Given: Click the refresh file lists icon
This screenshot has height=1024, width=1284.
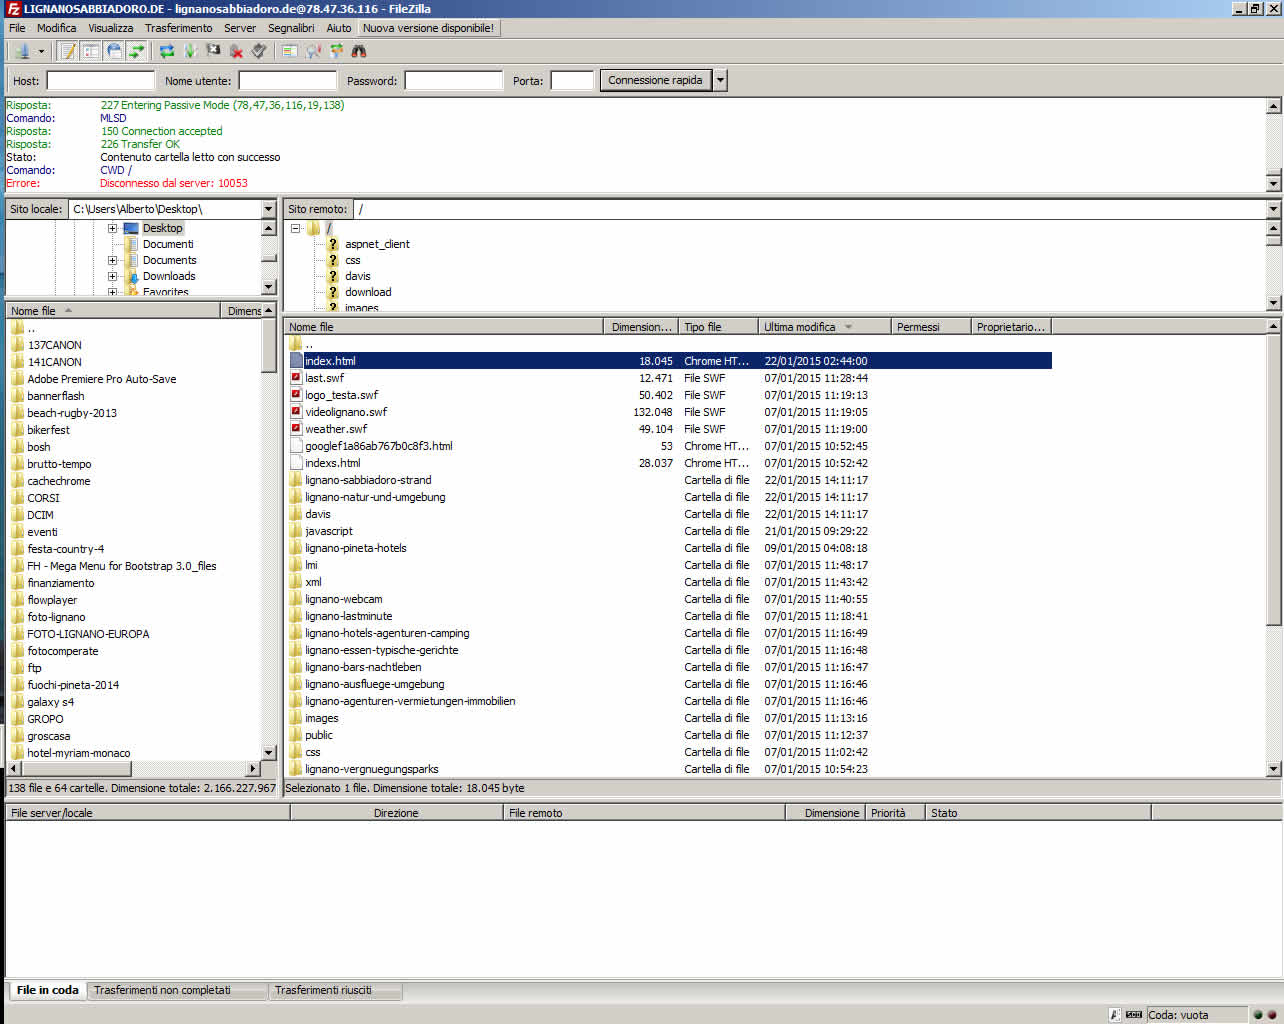Looking at the screenshot, I should click(x=166, y=51).
